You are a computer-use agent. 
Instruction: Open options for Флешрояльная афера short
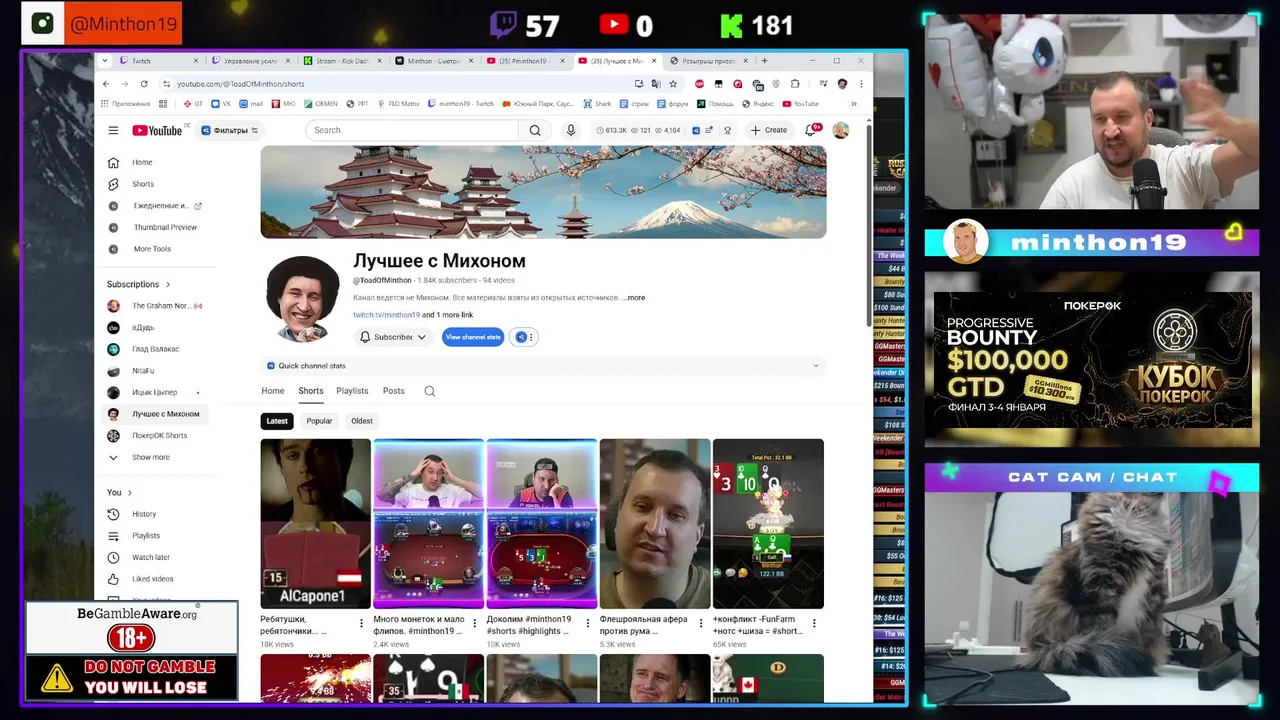pos(701,623)
